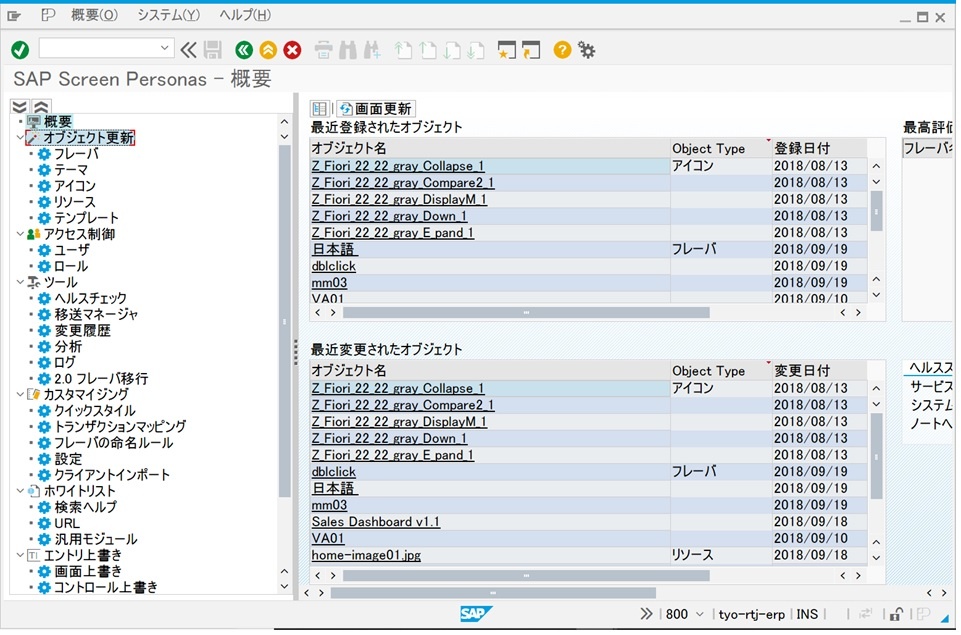This screenshot has width=961, height=635.
Task: Open the yellow Help question icon
Action: click(x=562, y=50)
